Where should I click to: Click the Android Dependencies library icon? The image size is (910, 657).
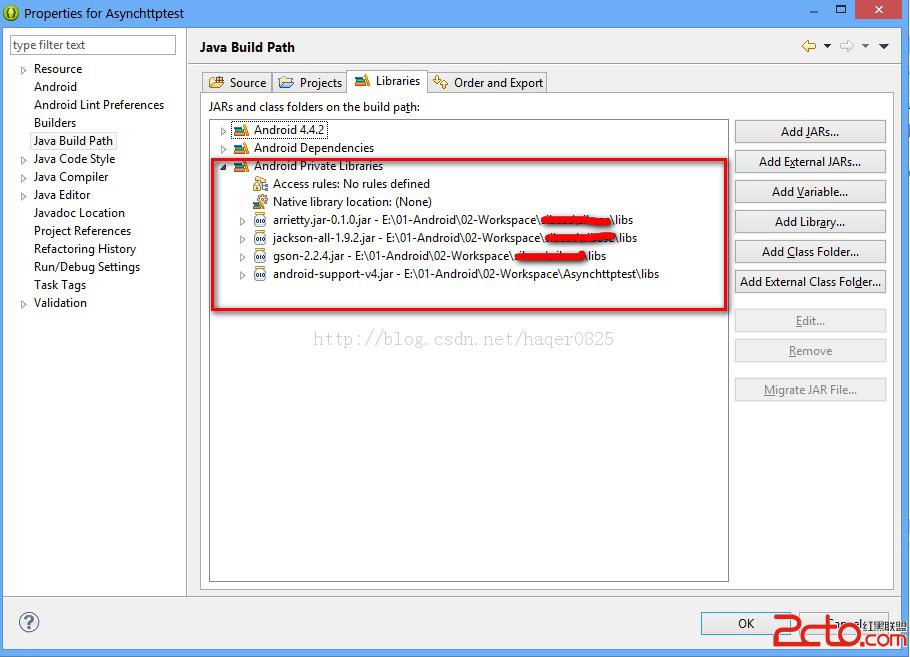(241, 149)
